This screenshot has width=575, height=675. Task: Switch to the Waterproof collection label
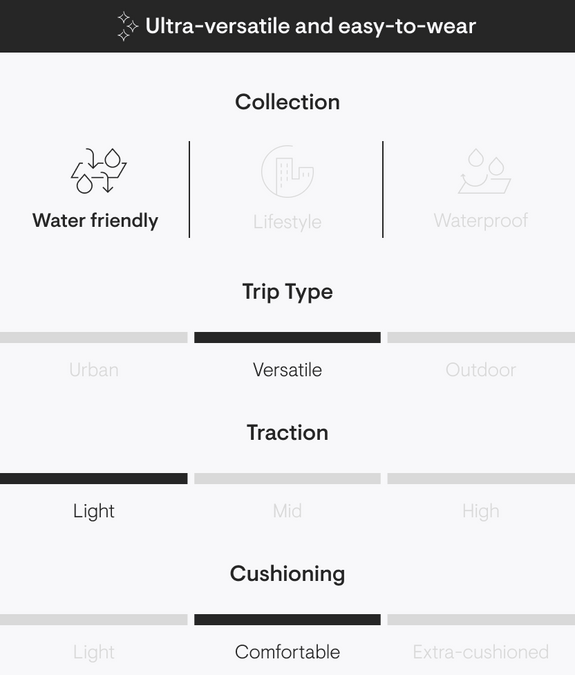coord(481,221)
